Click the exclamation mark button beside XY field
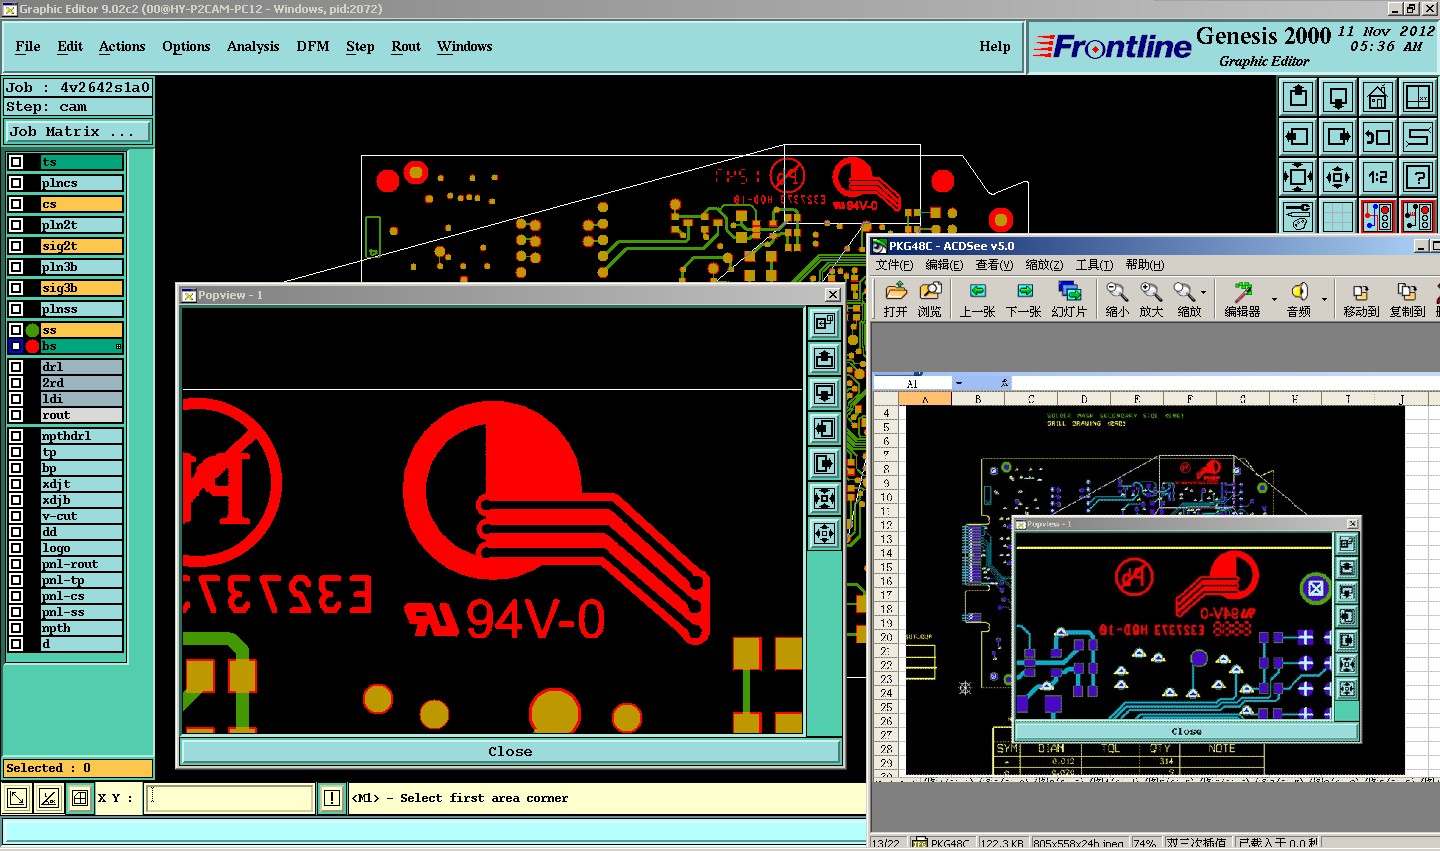The width and height of the screenshot is (1440, 851). 332,798
